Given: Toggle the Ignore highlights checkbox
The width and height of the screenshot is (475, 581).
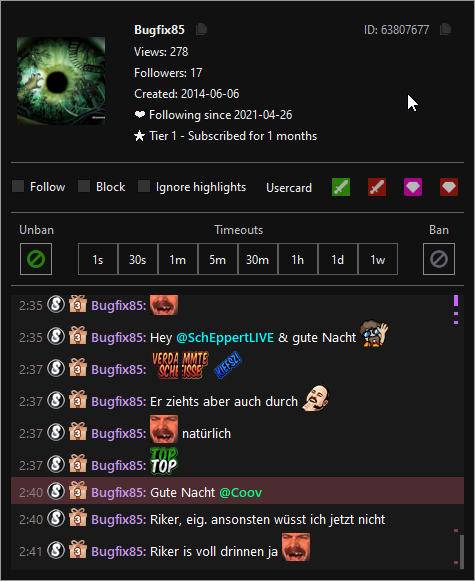Looking at the screenshot, I should tap(144, 186).
